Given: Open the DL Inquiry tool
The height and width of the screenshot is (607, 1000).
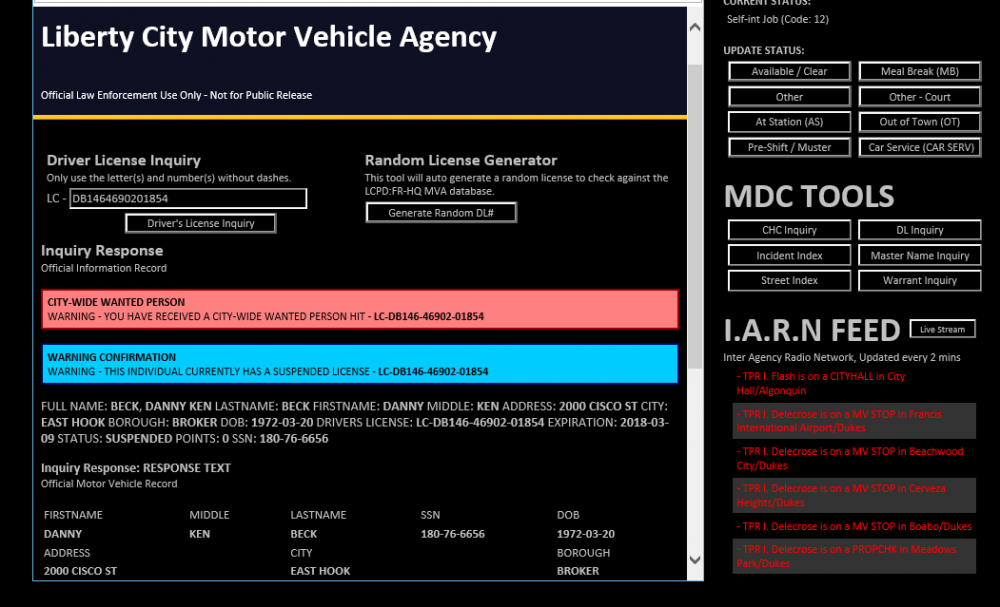Looking at the screenshot, I should point(920,230).
